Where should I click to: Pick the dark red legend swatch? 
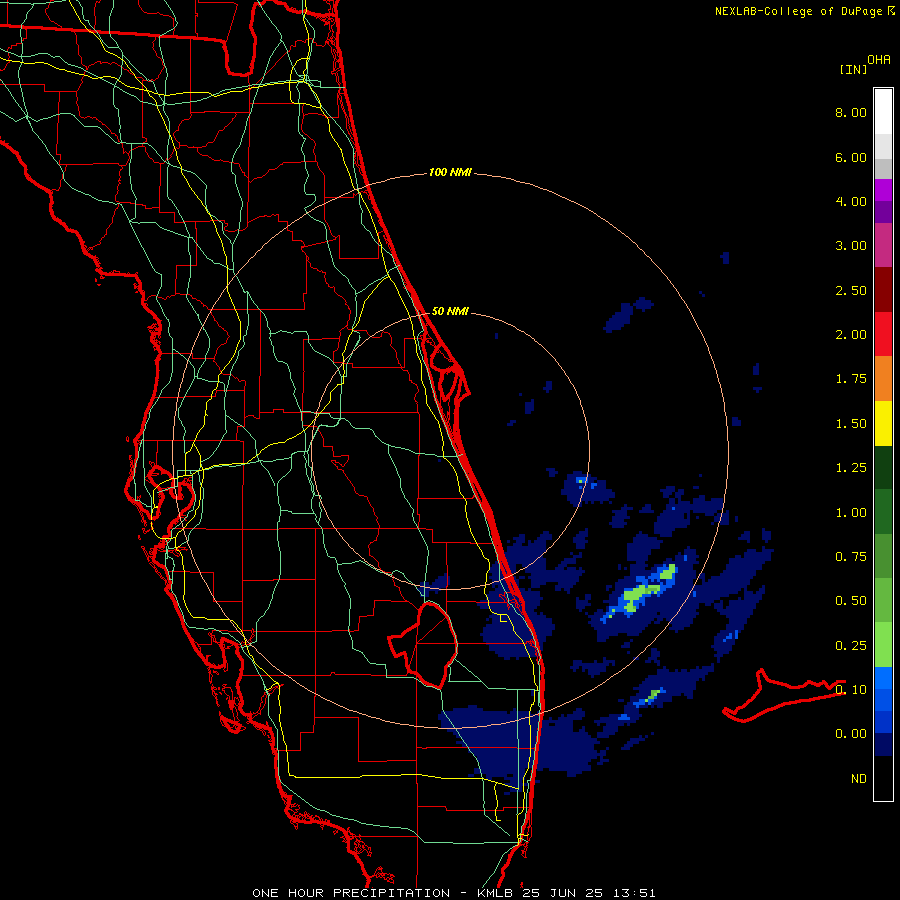point(883,290)
